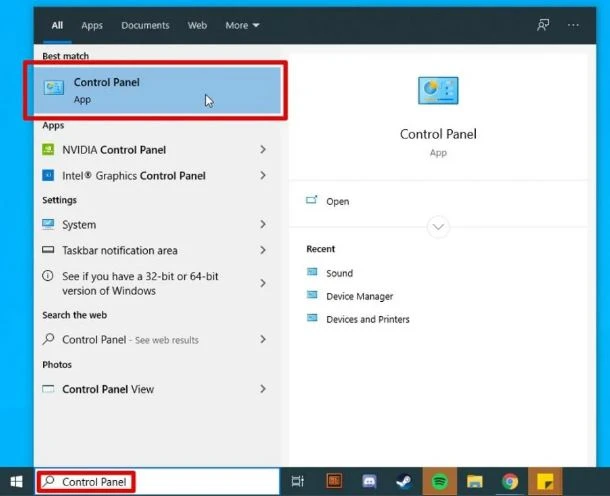
Task: Expand Taskbar notification area arrow
Action: point(263,250)
